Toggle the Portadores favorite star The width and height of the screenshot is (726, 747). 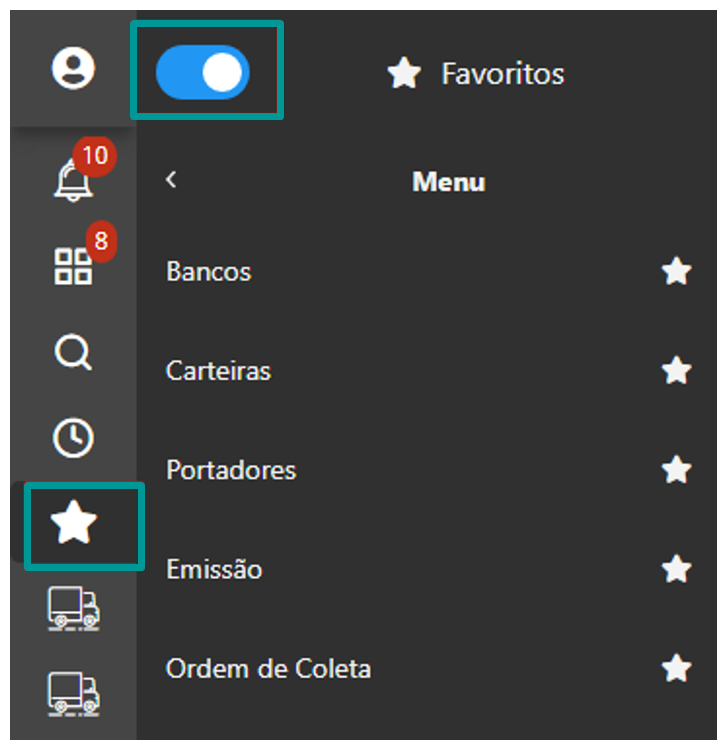[677, 470]
